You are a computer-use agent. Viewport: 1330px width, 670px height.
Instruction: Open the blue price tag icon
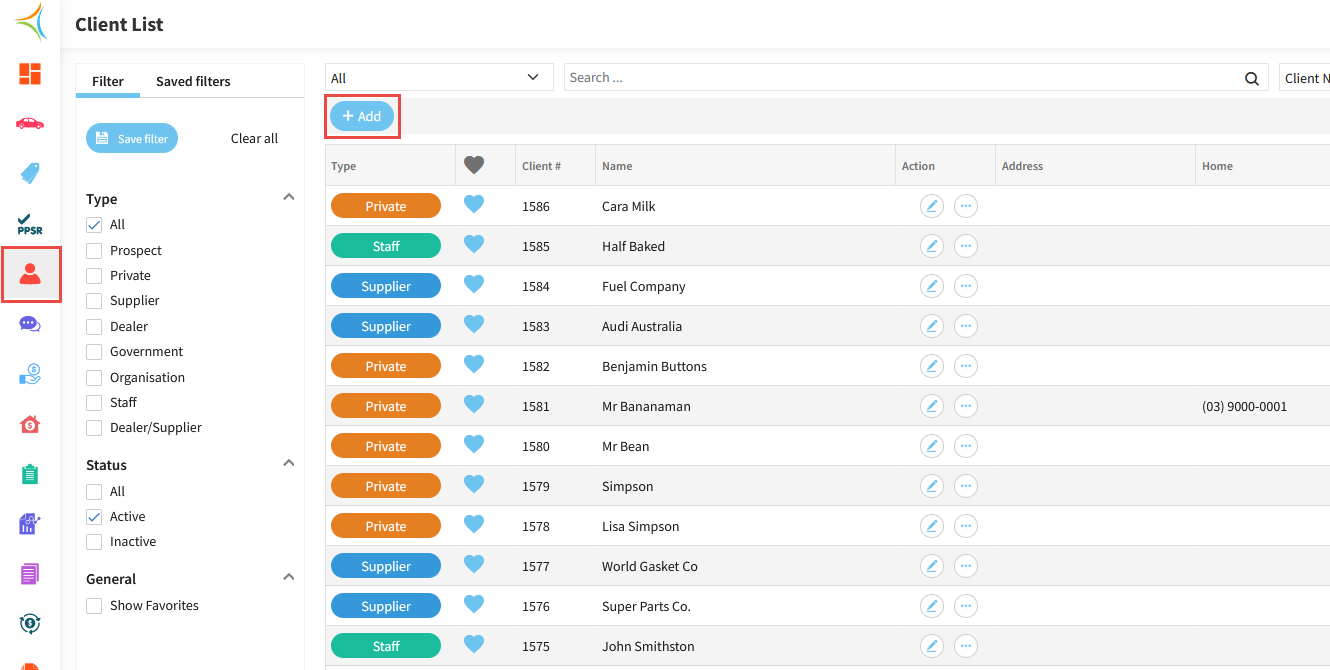(x=30, y=173)
